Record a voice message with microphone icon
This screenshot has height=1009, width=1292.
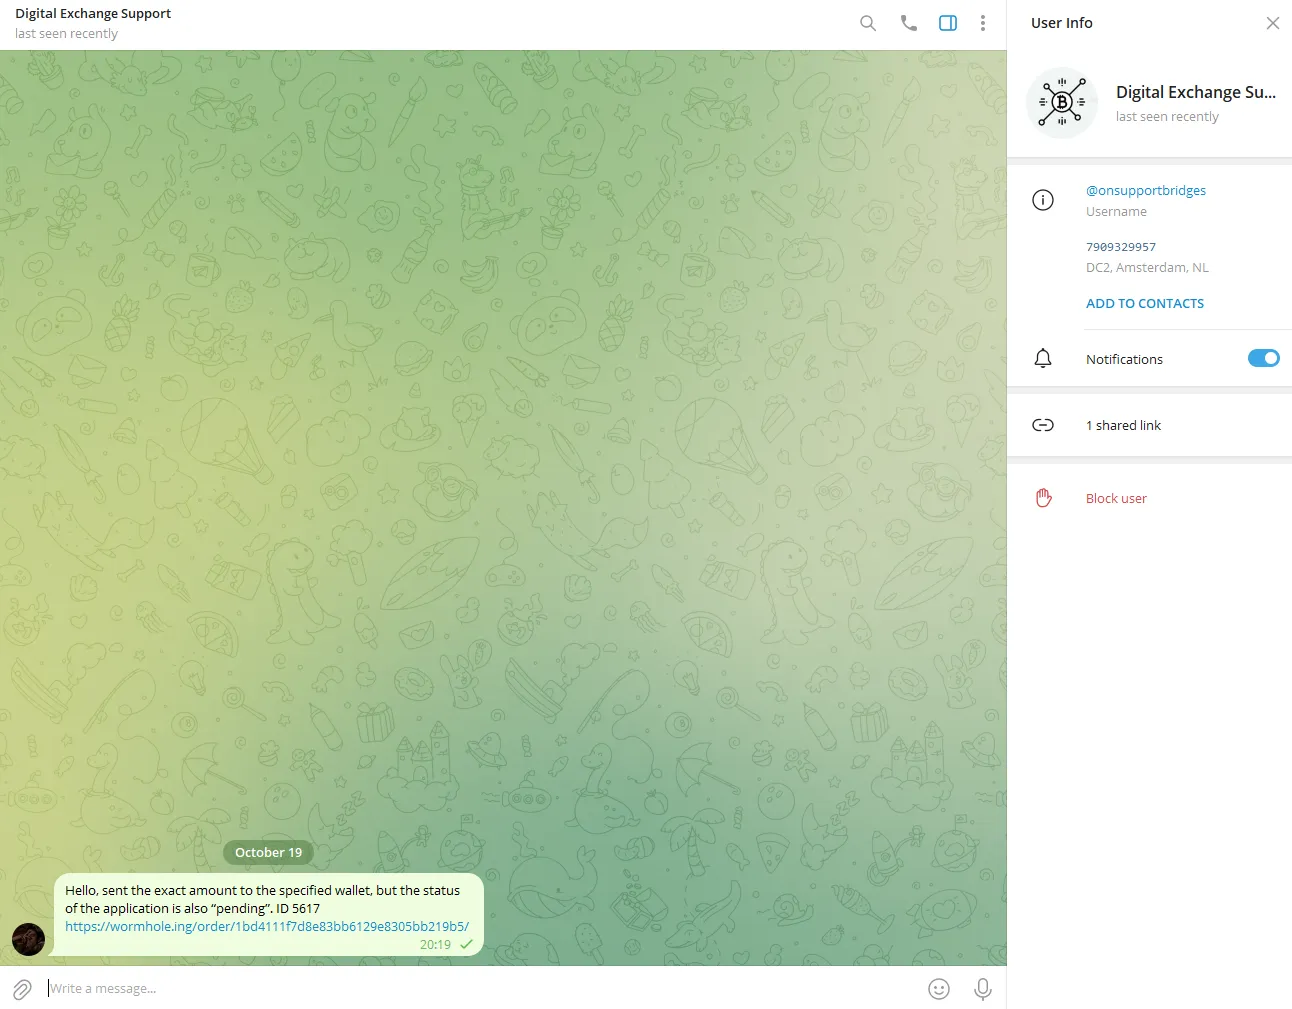(983, 989)
